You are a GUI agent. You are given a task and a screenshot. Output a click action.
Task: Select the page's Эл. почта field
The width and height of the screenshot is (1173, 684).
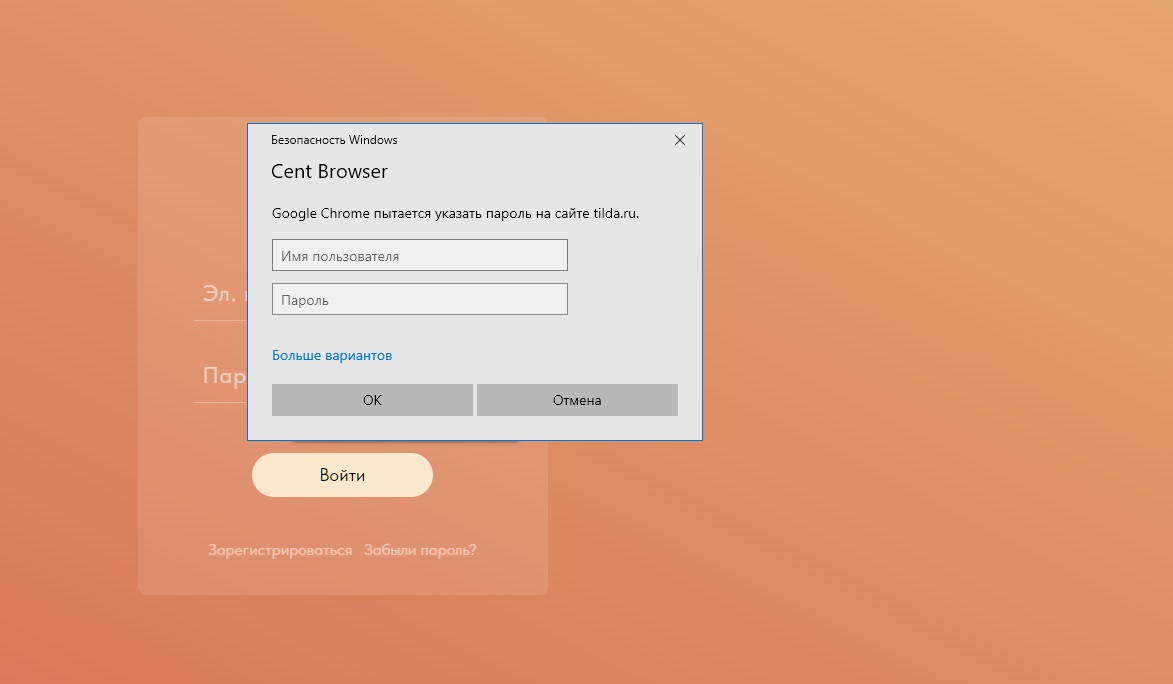[218, 295]
